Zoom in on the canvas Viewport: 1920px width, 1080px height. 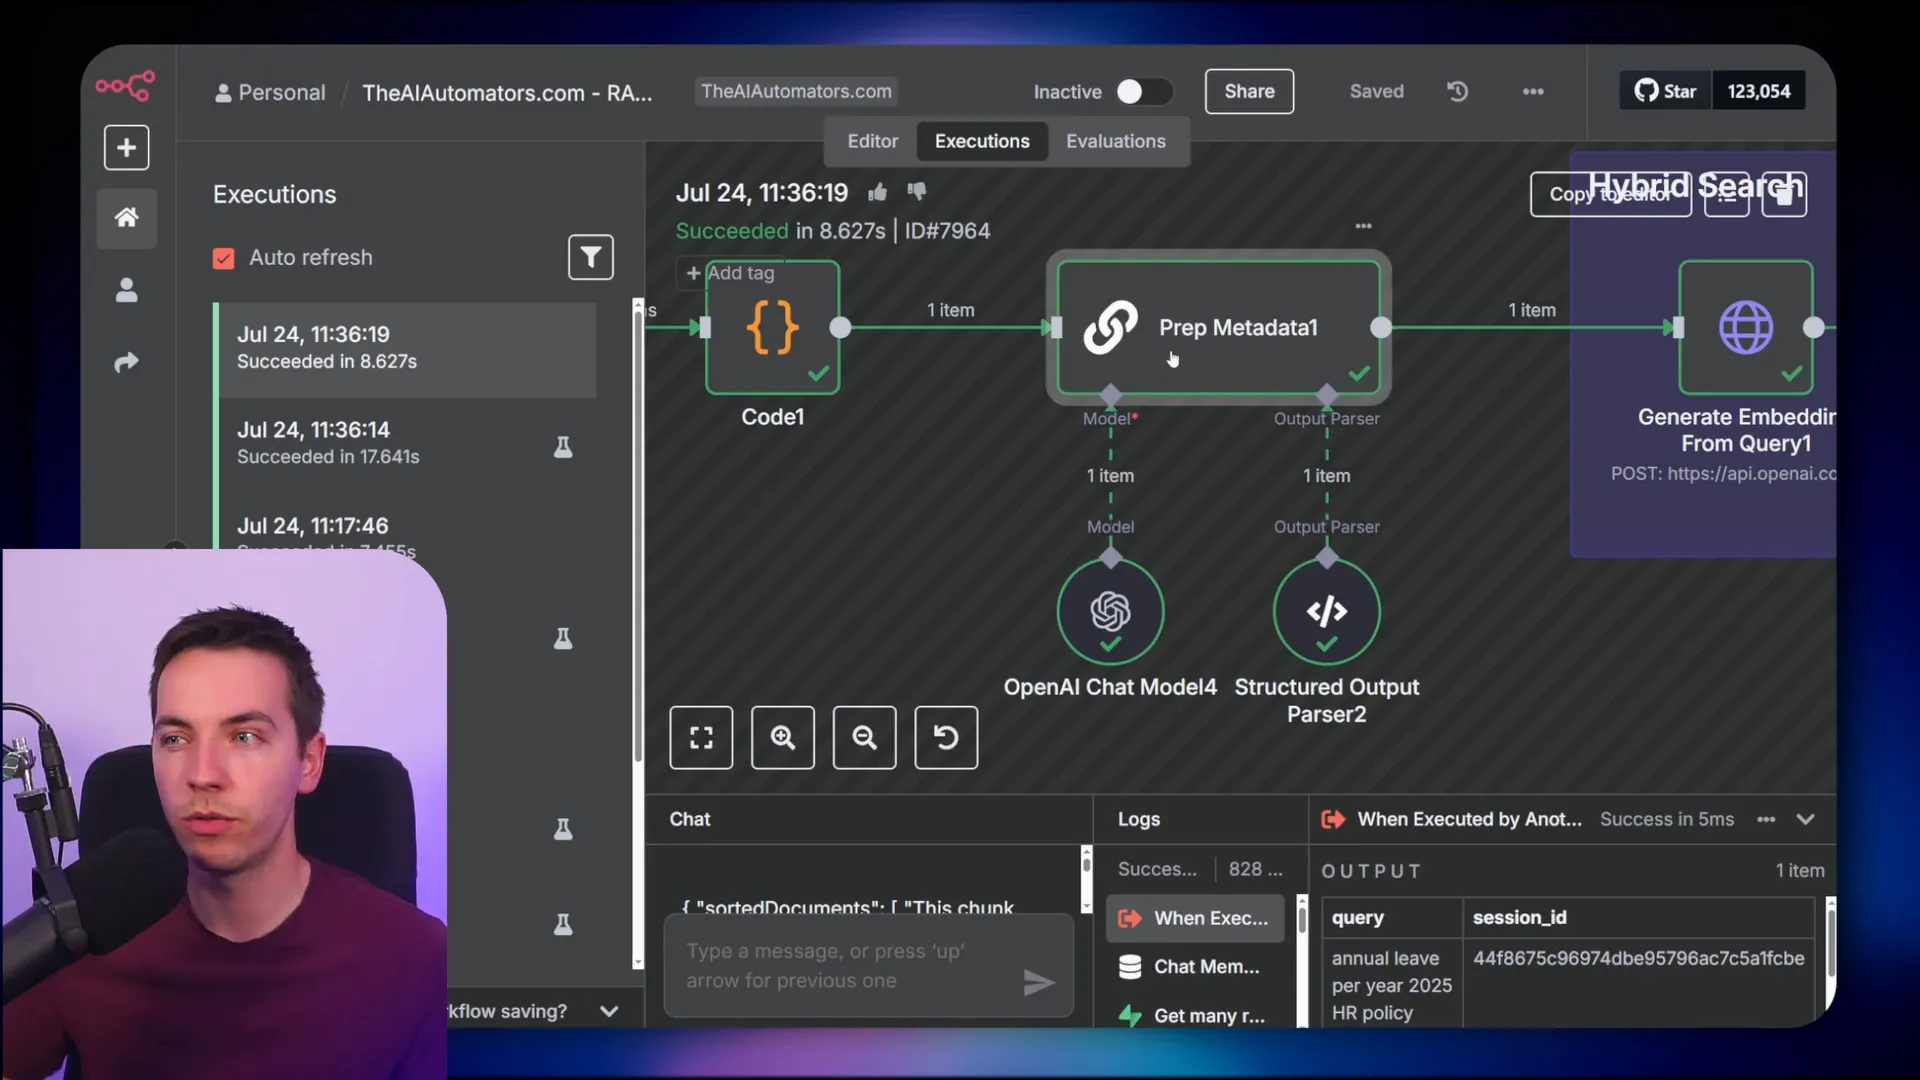(x=783, y=738)
